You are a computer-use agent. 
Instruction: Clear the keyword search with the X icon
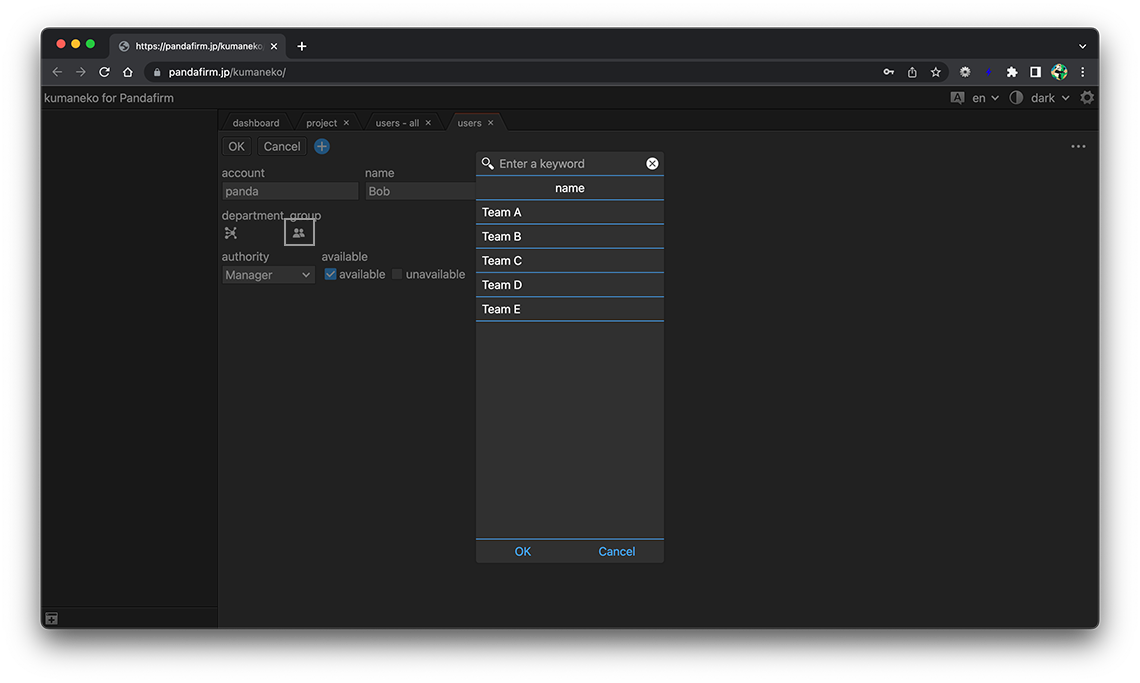pyautogui.click(x=652, y=164)
